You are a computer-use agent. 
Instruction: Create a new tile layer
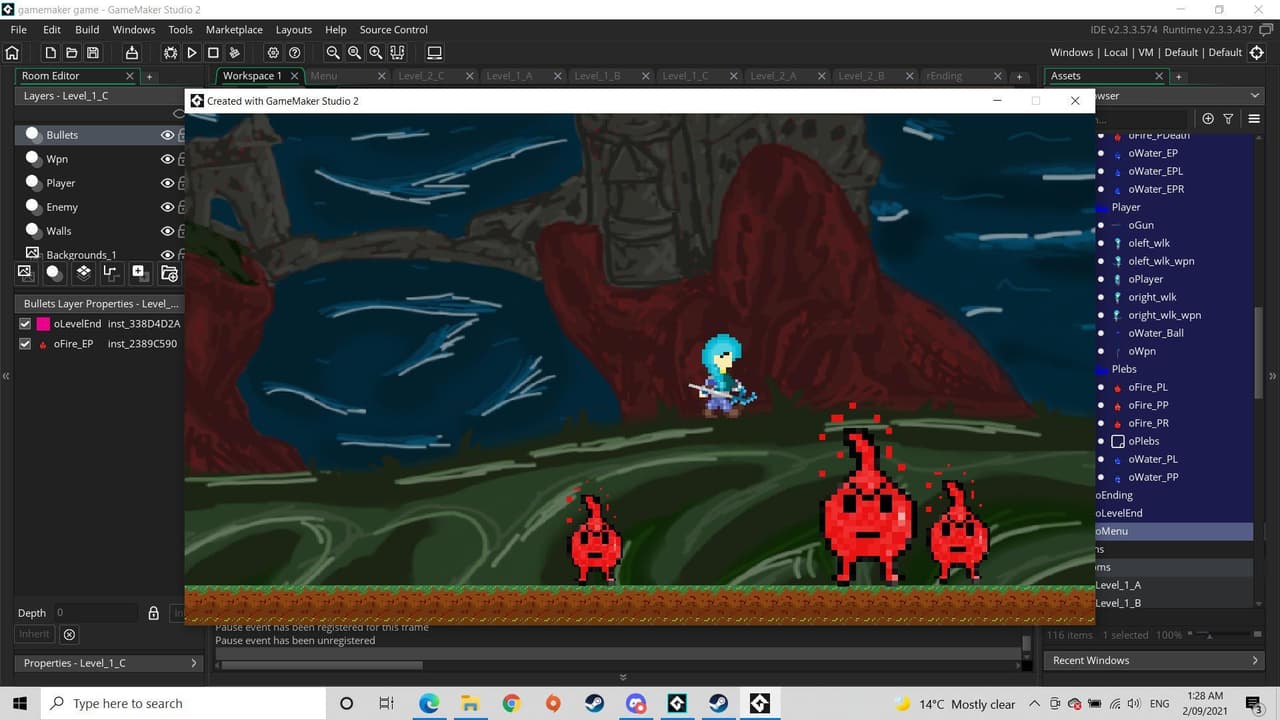click(x=83, y=272)
